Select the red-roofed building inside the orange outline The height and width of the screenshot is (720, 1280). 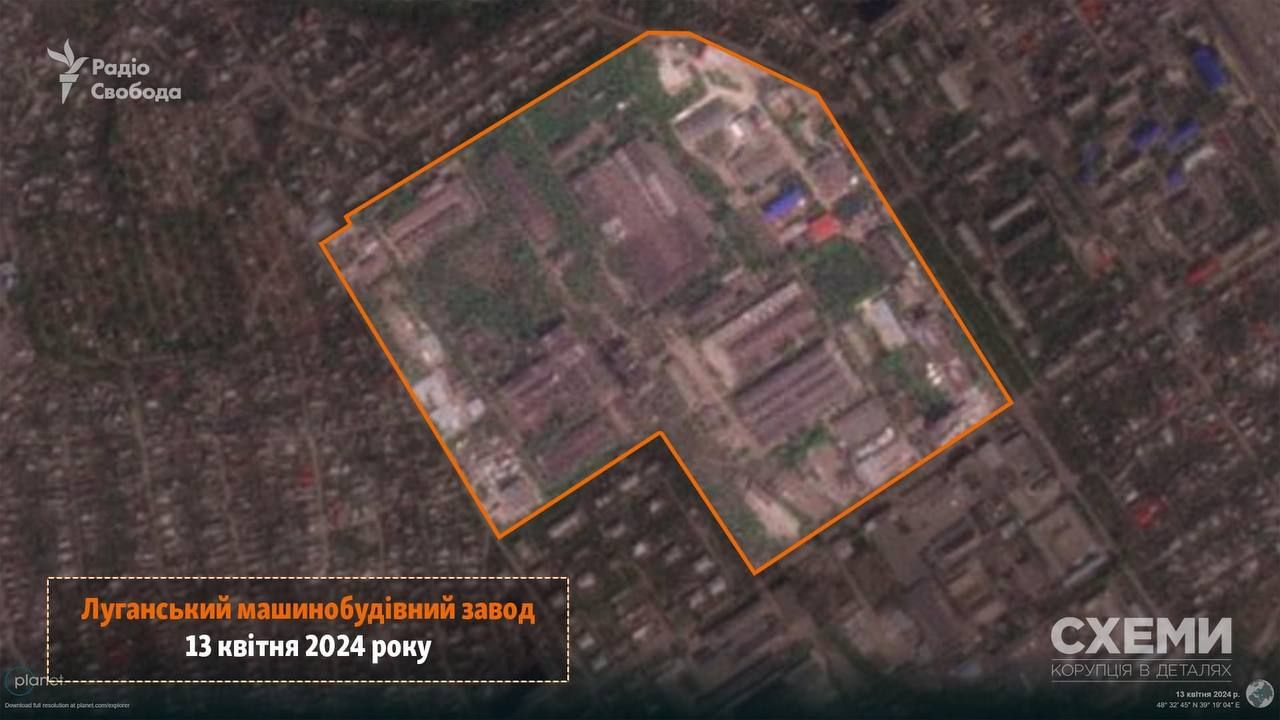(x=823, y=228)
